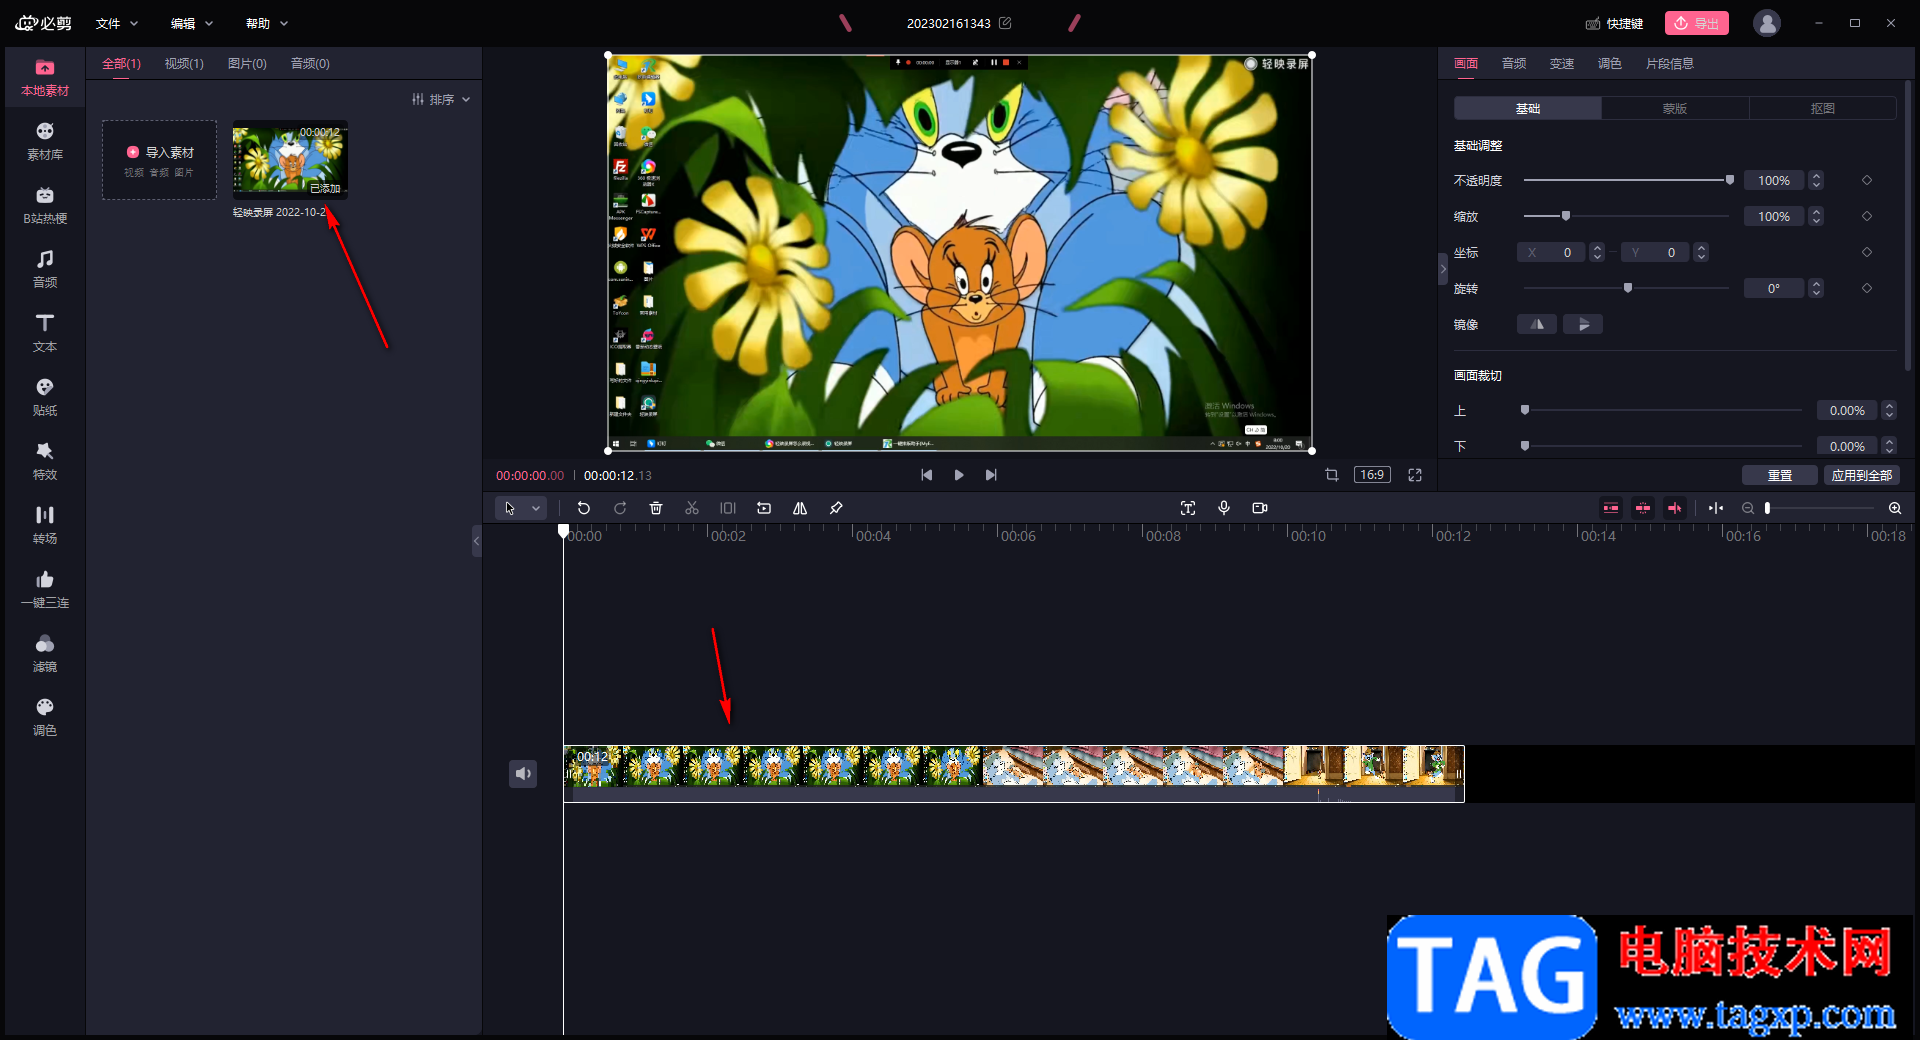The width and height of the screenshot is (1920, 1040).
Task: Start voice recording with microphone icon
Action: click(1224, 508)
